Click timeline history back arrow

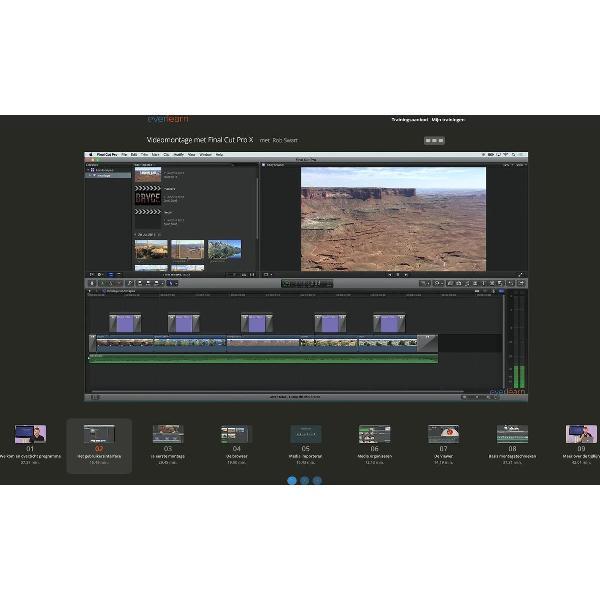90,291
